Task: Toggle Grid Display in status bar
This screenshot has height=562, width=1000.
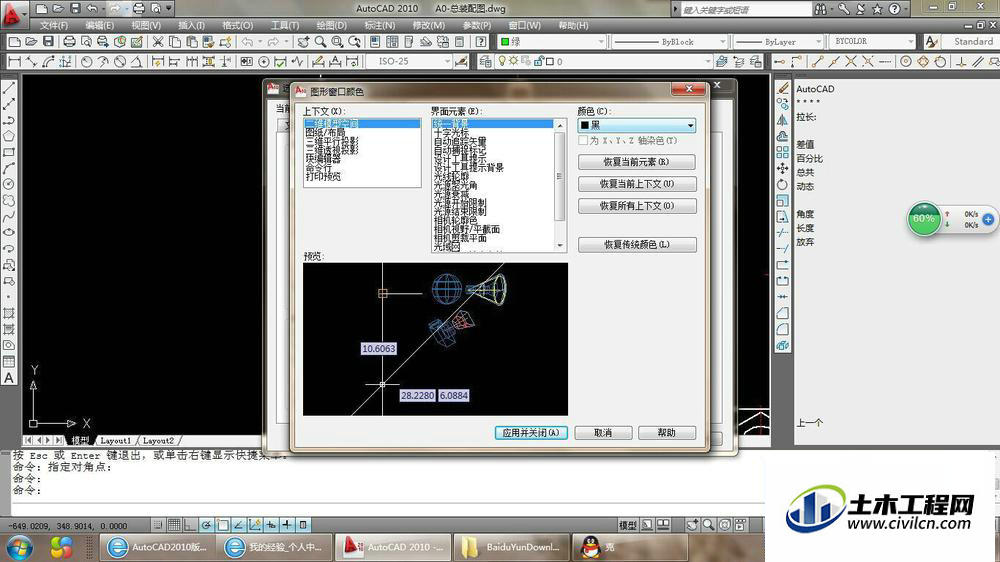Action: pyautogui.click(x=173, y=525)
